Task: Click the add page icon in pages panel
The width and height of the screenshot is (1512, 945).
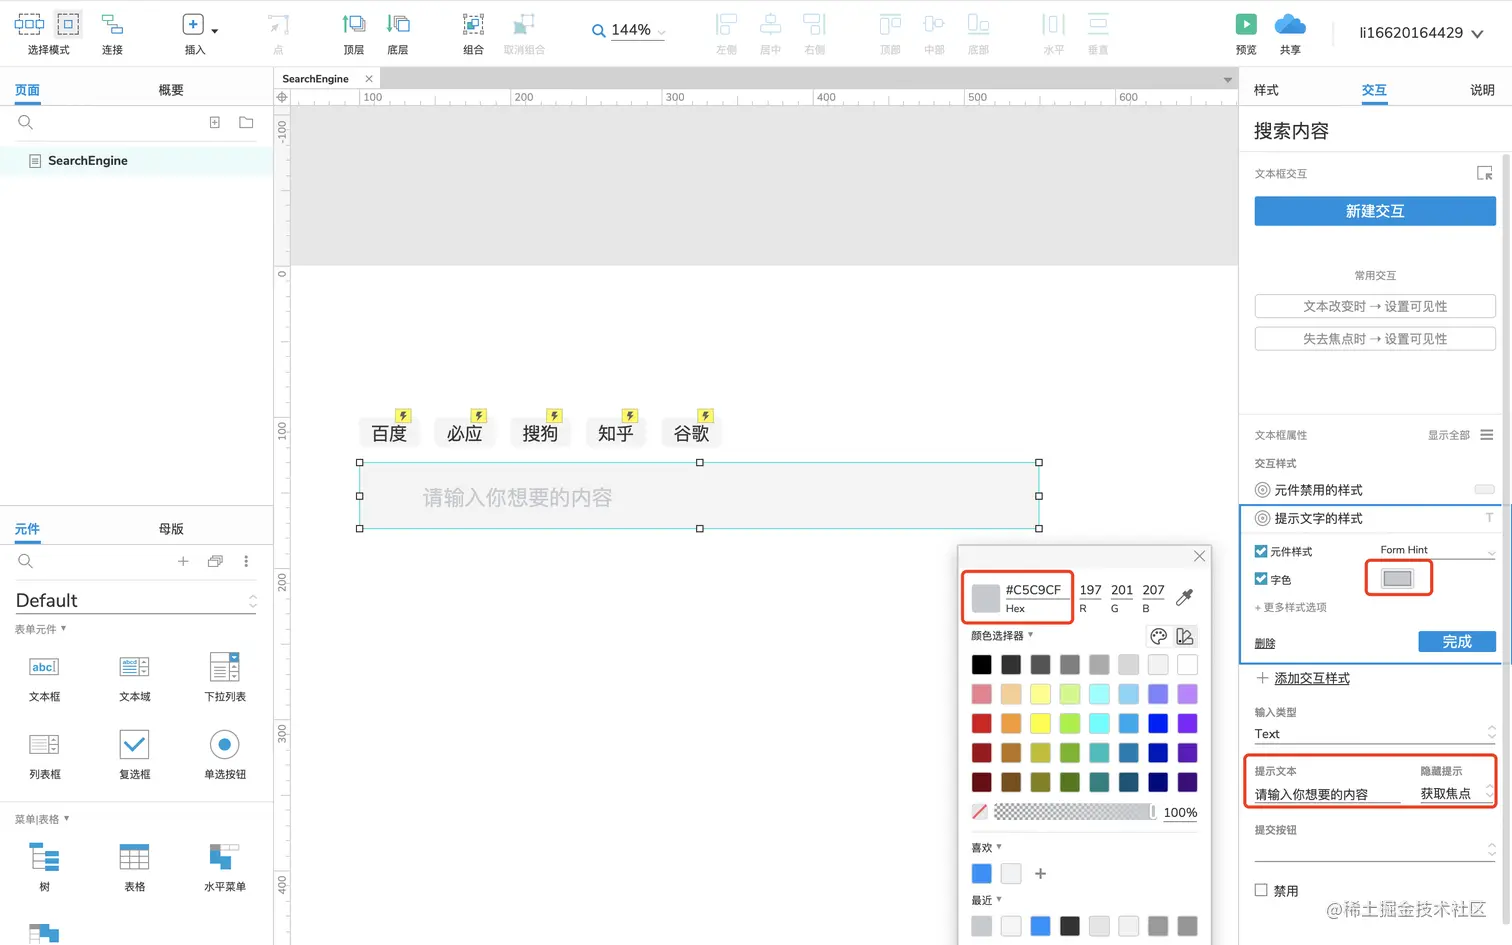Action: click(x=214, y=122)
